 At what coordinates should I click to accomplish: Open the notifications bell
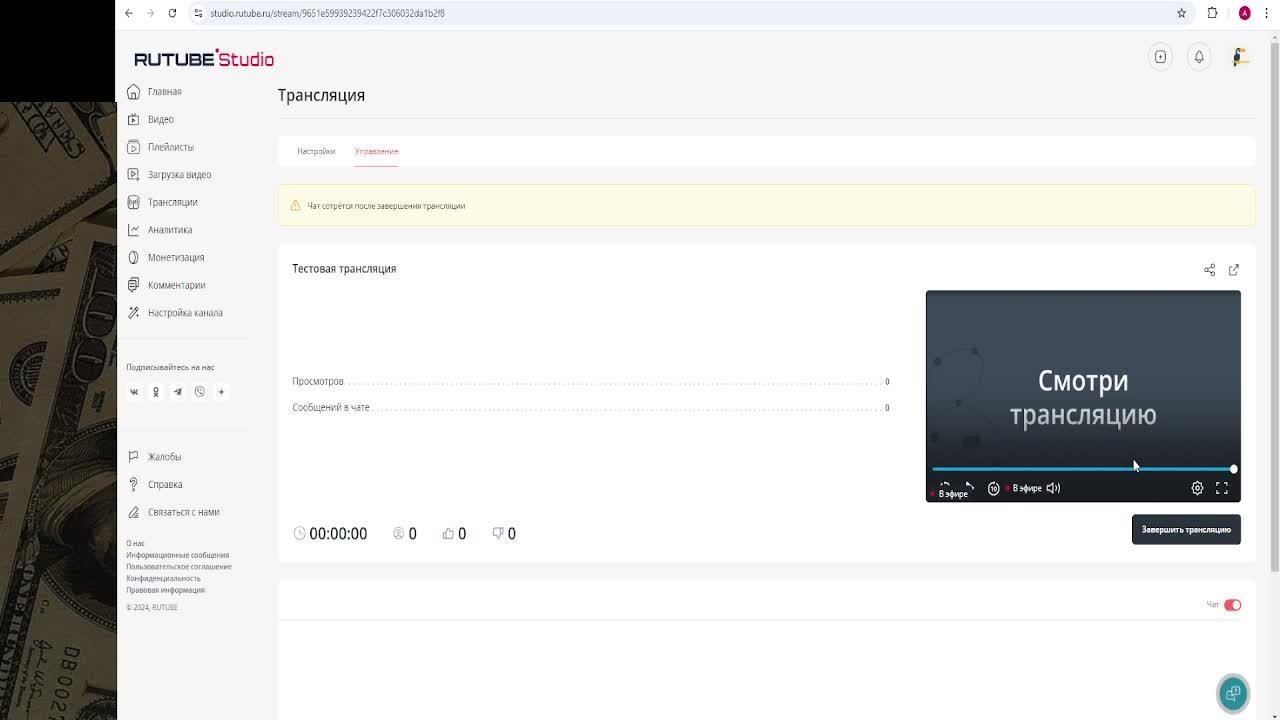[1199, 57]
